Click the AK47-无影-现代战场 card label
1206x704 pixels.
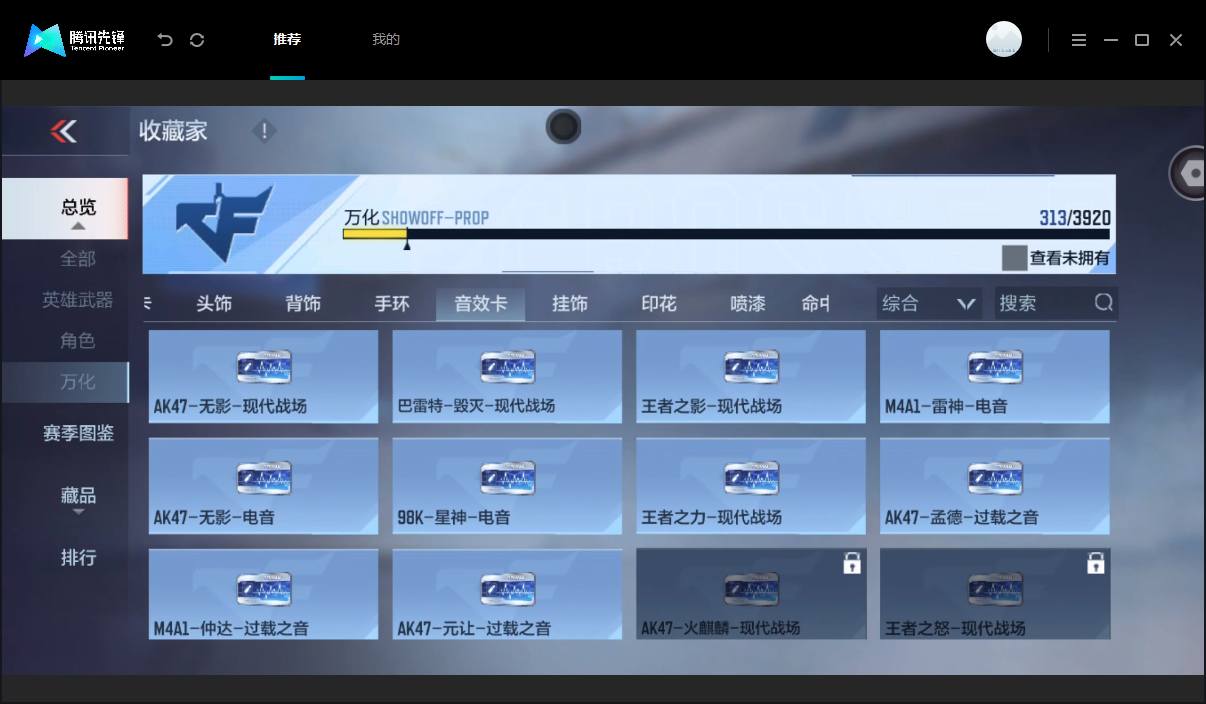pos(230,406)
